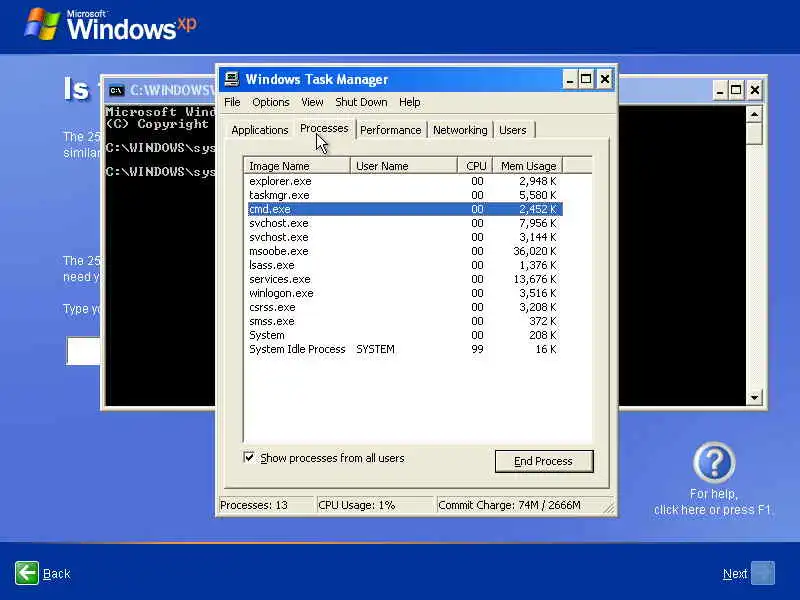This screenshot has height=600, width=800.
Task: Click the command prompt scroll up arrow
Action: (x=754, y=114)
